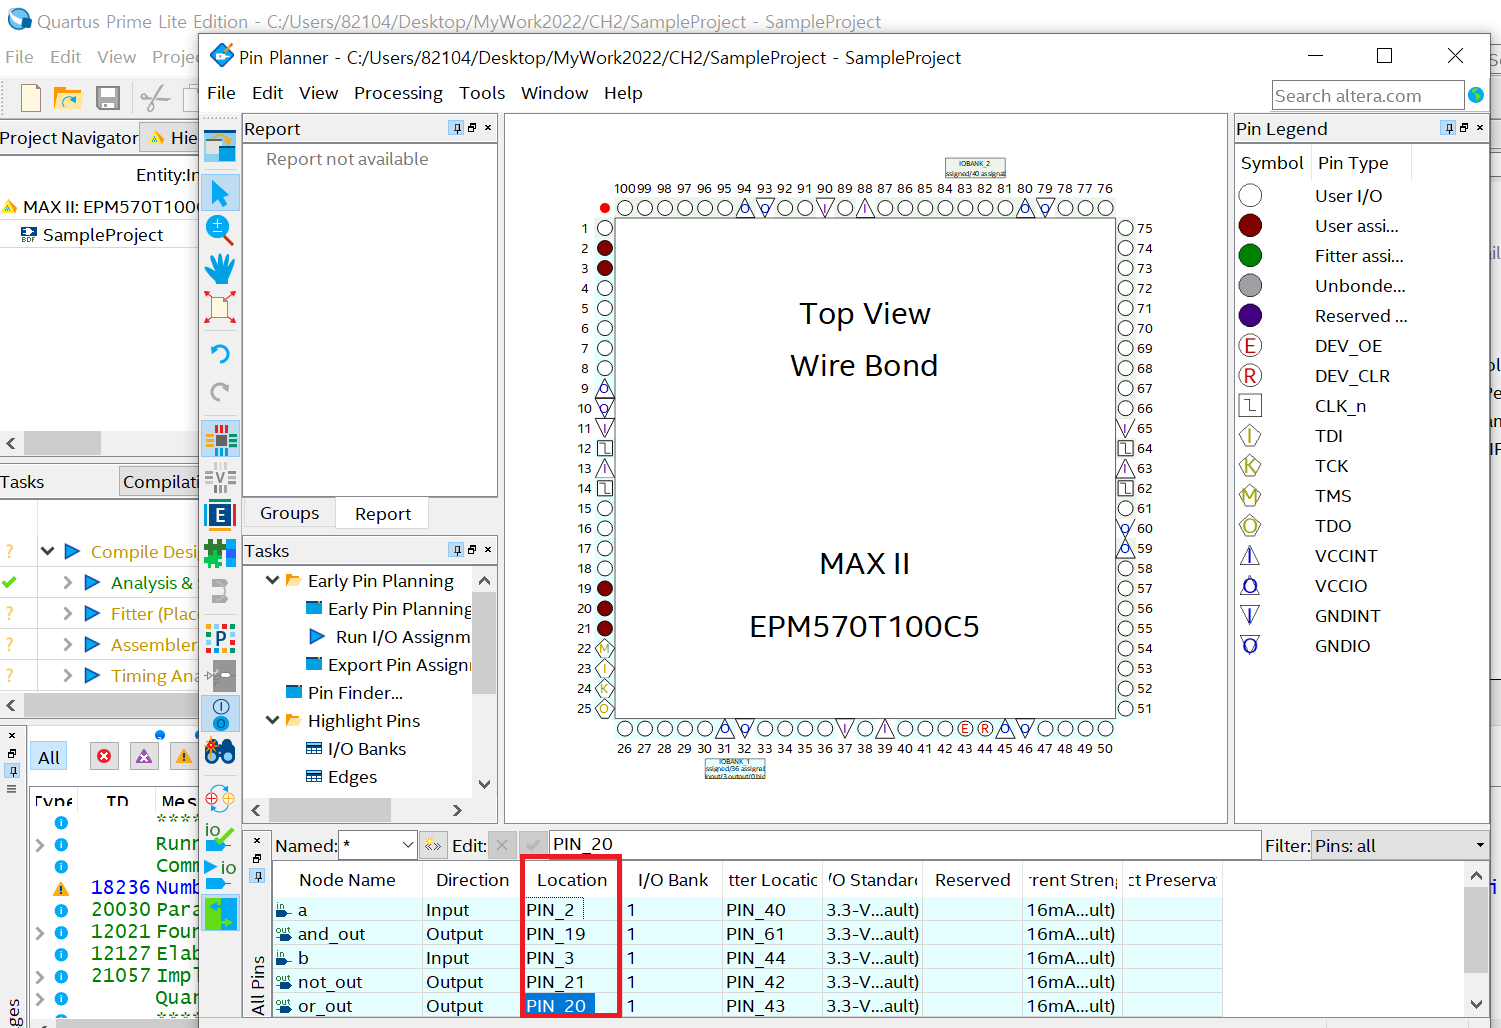
Task: Expand the Analysis & Synthesis task
Action: [67, 582]
